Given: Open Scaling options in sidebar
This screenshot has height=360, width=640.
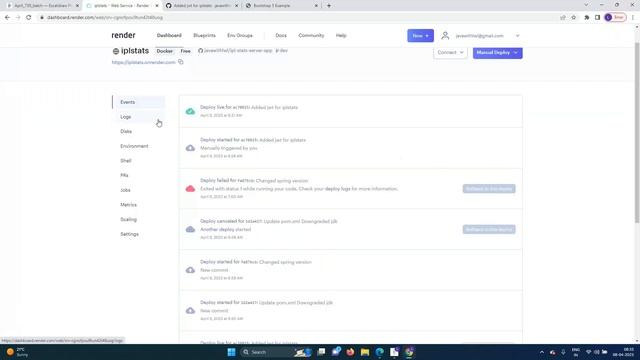Looking at the screenshot, I should [x=129, y=220].
